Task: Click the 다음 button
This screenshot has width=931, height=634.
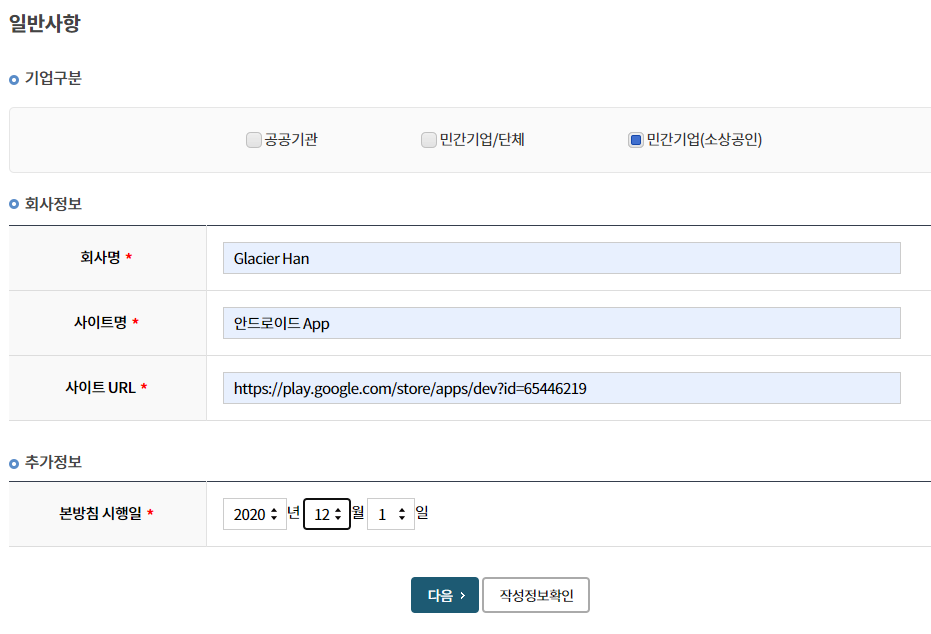Action: (x=445, y=595)
